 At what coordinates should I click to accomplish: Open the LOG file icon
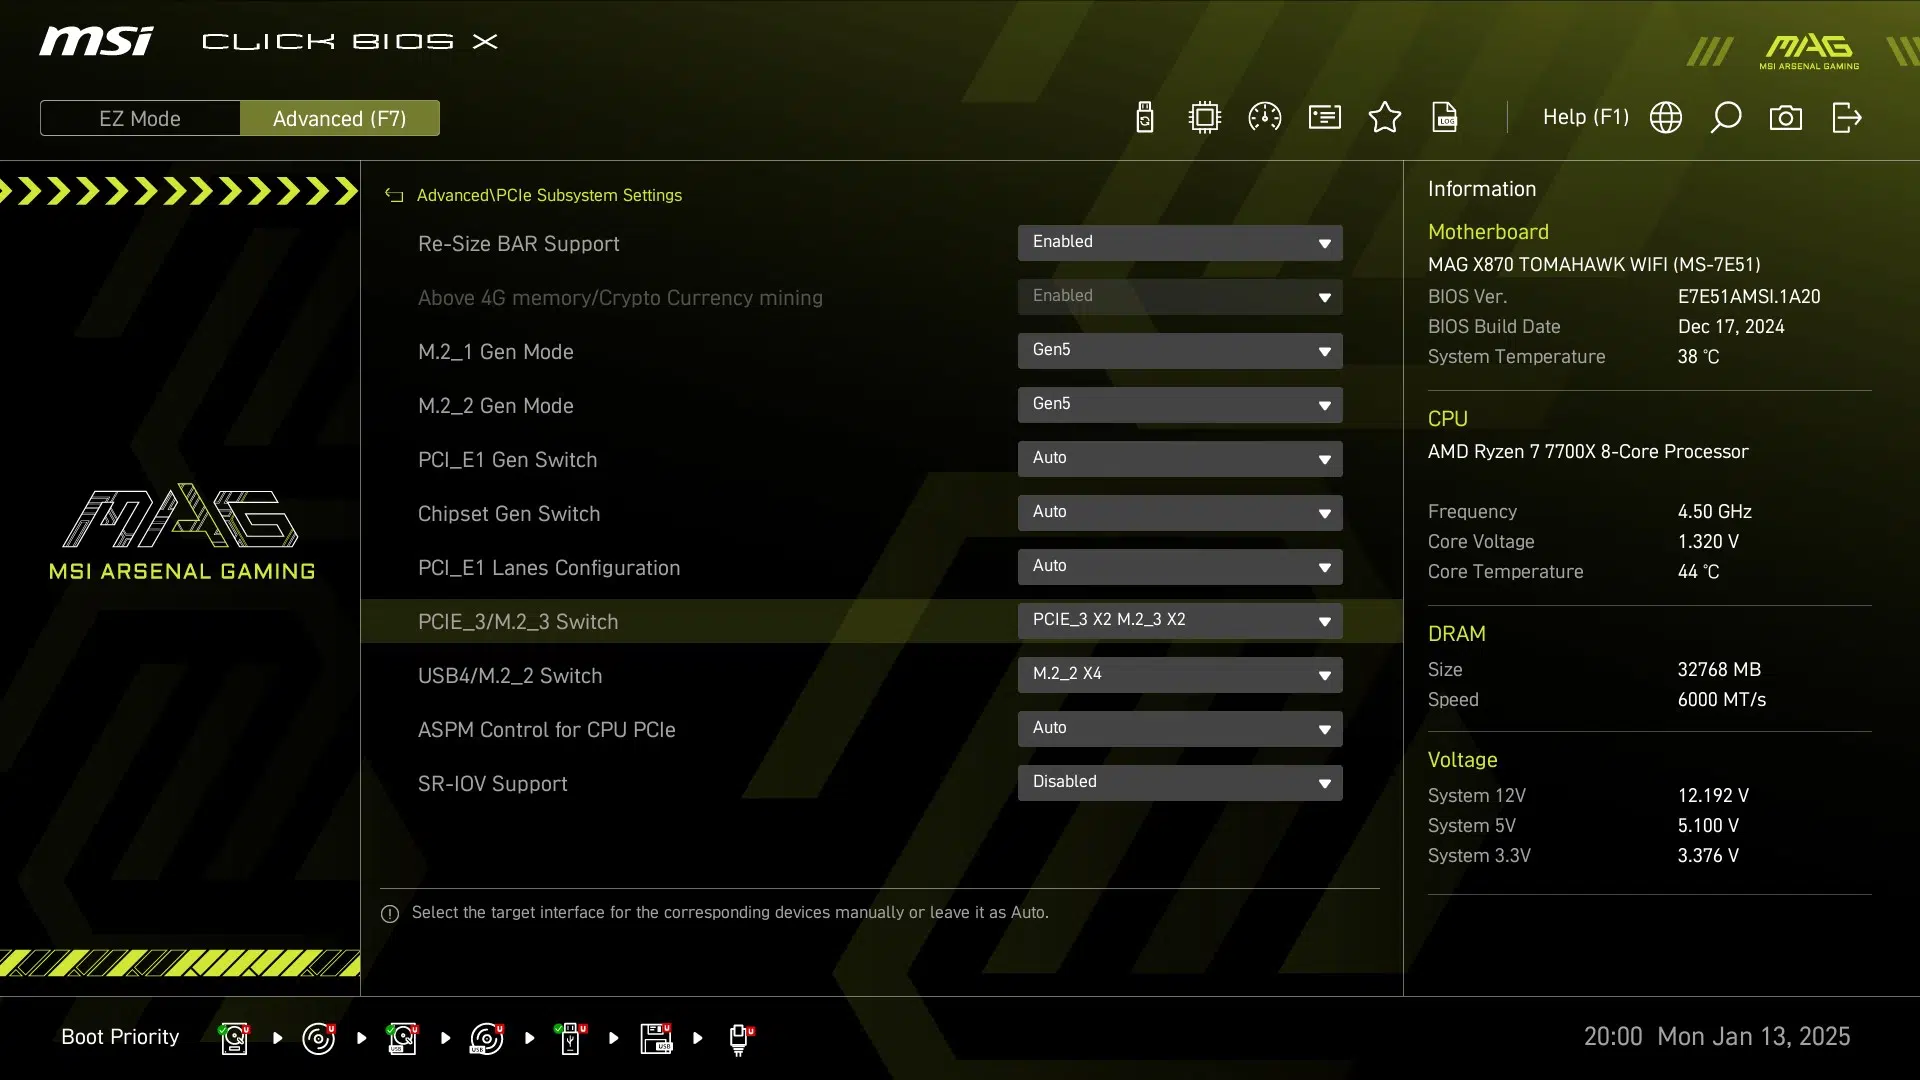(x=1445, y=118)
